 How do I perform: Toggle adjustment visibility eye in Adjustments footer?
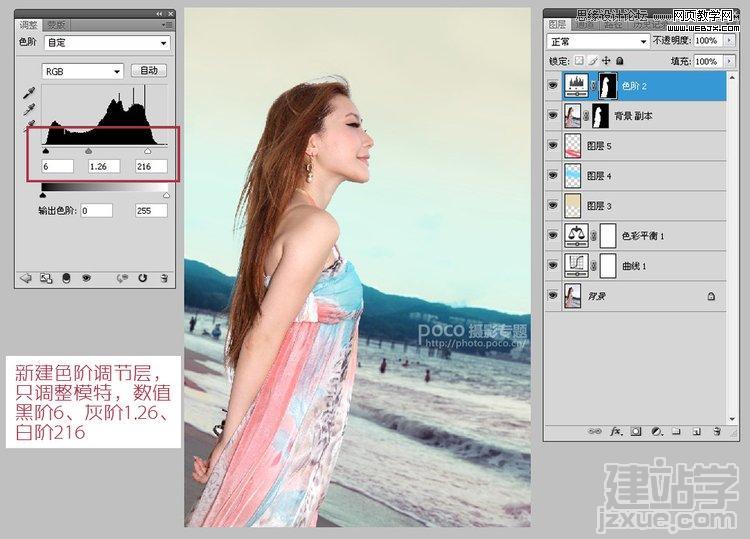click(87, 278)
